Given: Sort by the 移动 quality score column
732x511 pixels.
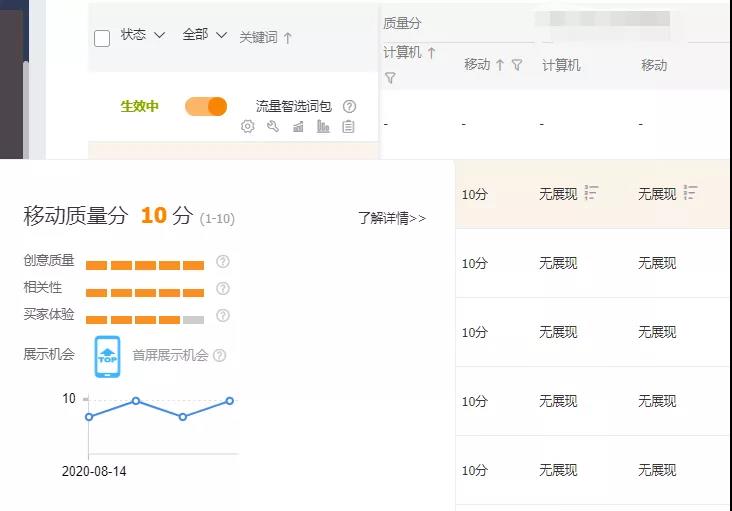Looking at the screenshot, I should pyautogui.click(x=483, y=65).
